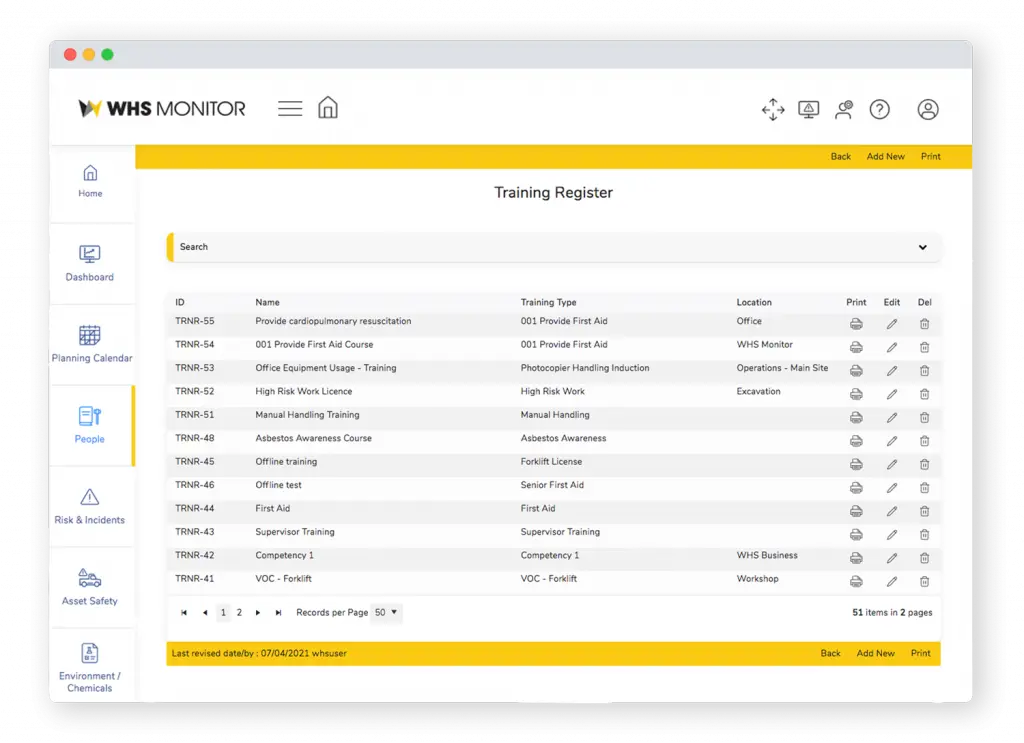Click the expand arrows fullscreen icon

(x=773, y=110)
